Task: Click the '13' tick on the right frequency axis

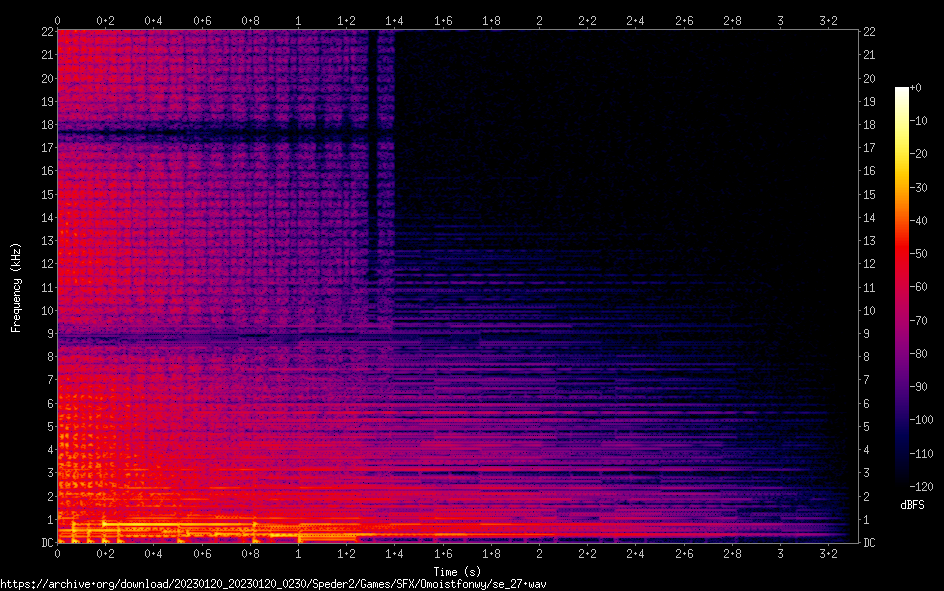Action: tap(870, 241)
